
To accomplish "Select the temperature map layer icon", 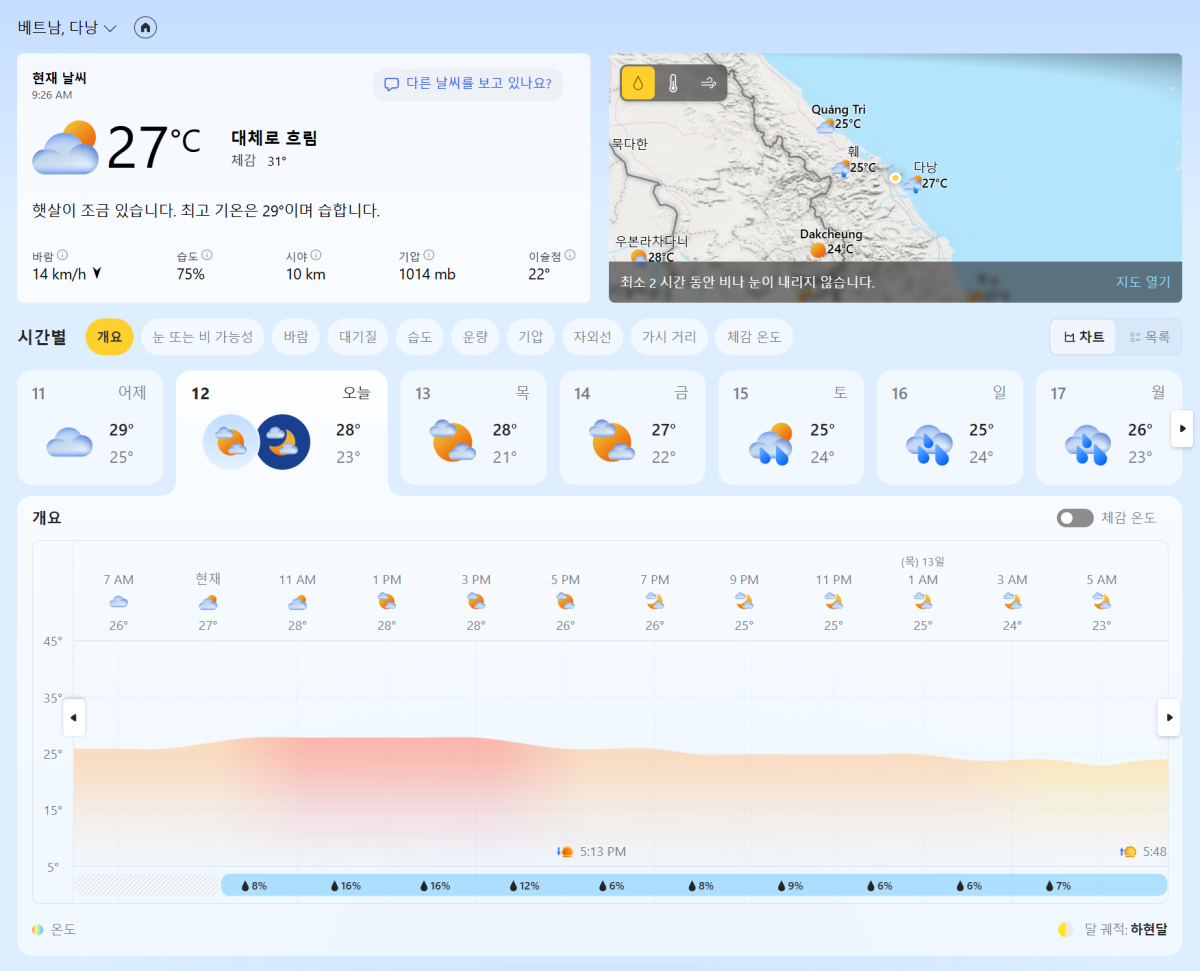I will click(x=673, y=83).
